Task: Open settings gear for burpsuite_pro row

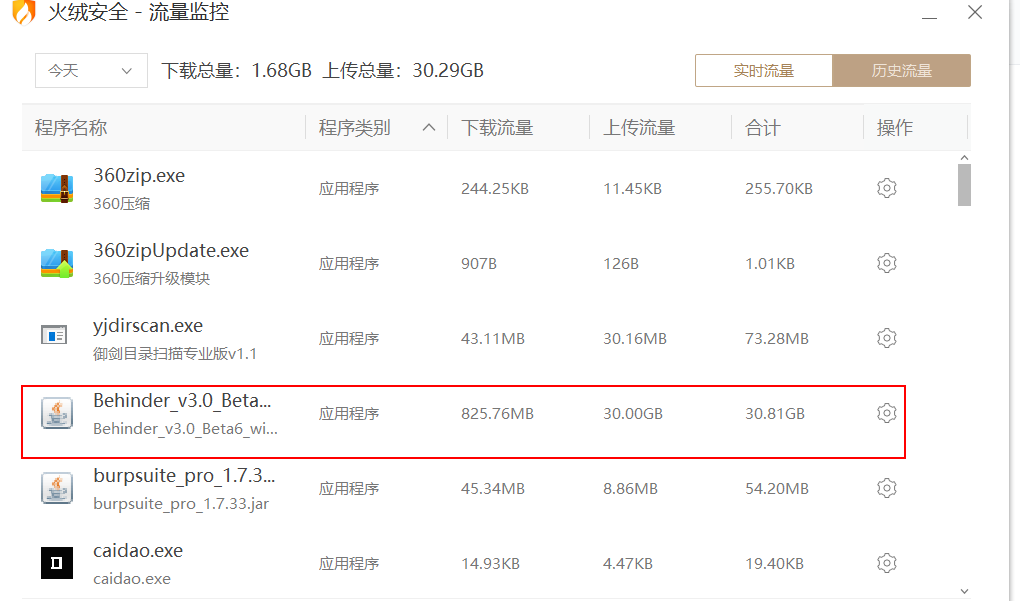Action: coord(887,488)
